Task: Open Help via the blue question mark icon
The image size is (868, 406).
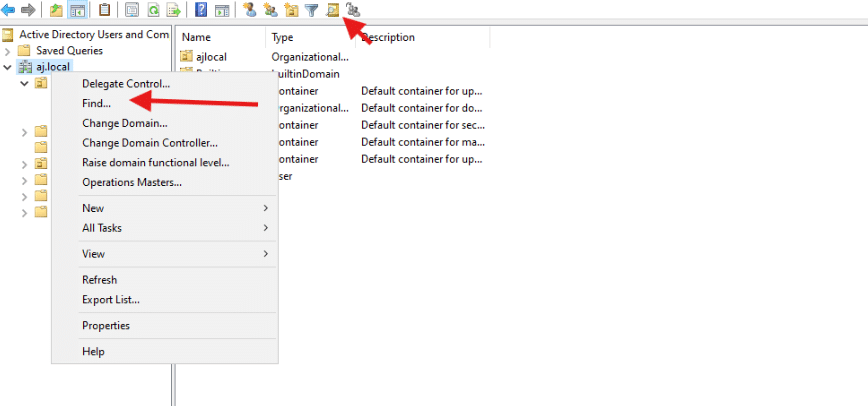Action: tap(201, 10)
